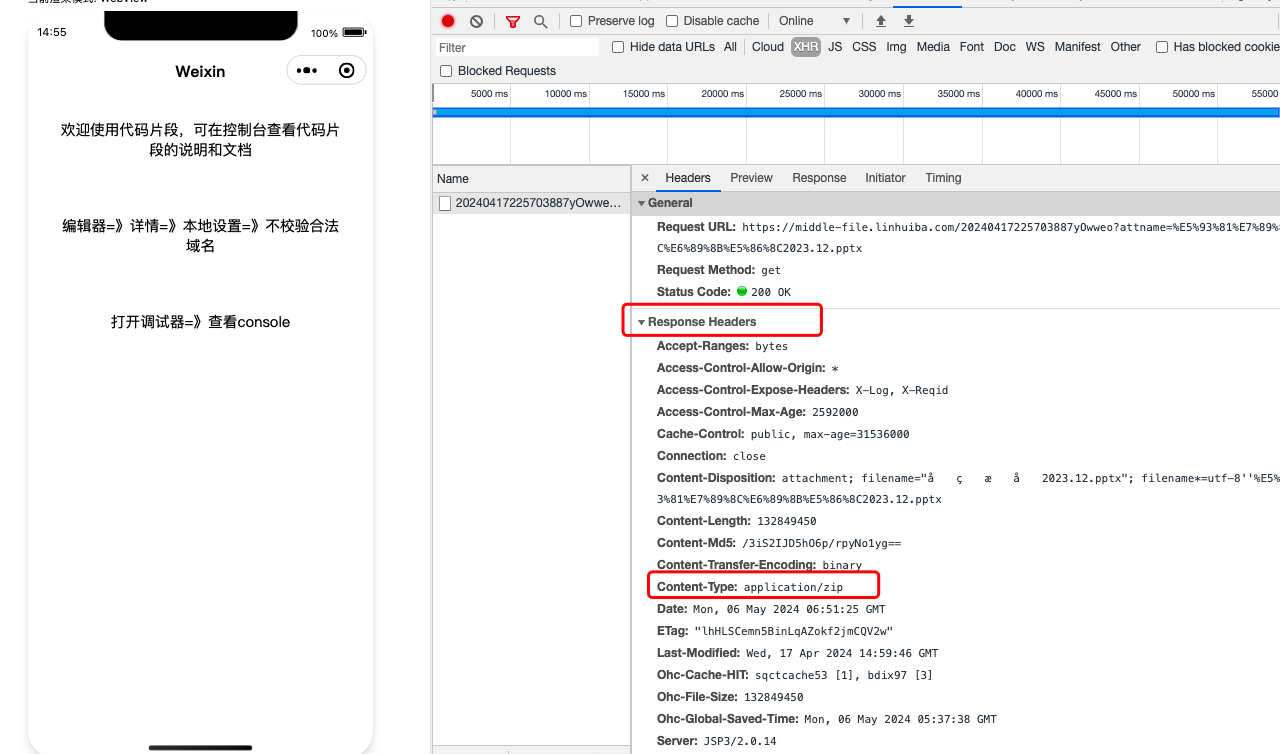The height and width of the screenshot is (754, 1280).
Task: Click the Server JSP3/2.0.14 value
Action: coord(739,741)
